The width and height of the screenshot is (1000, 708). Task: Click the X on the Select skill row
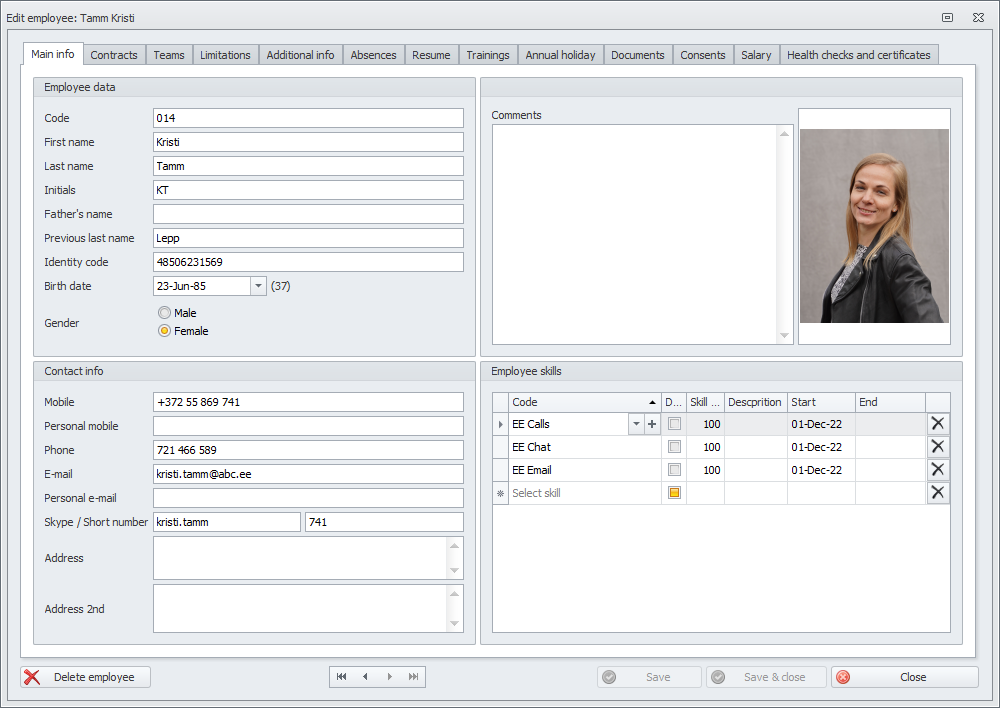tap(938, 492)
